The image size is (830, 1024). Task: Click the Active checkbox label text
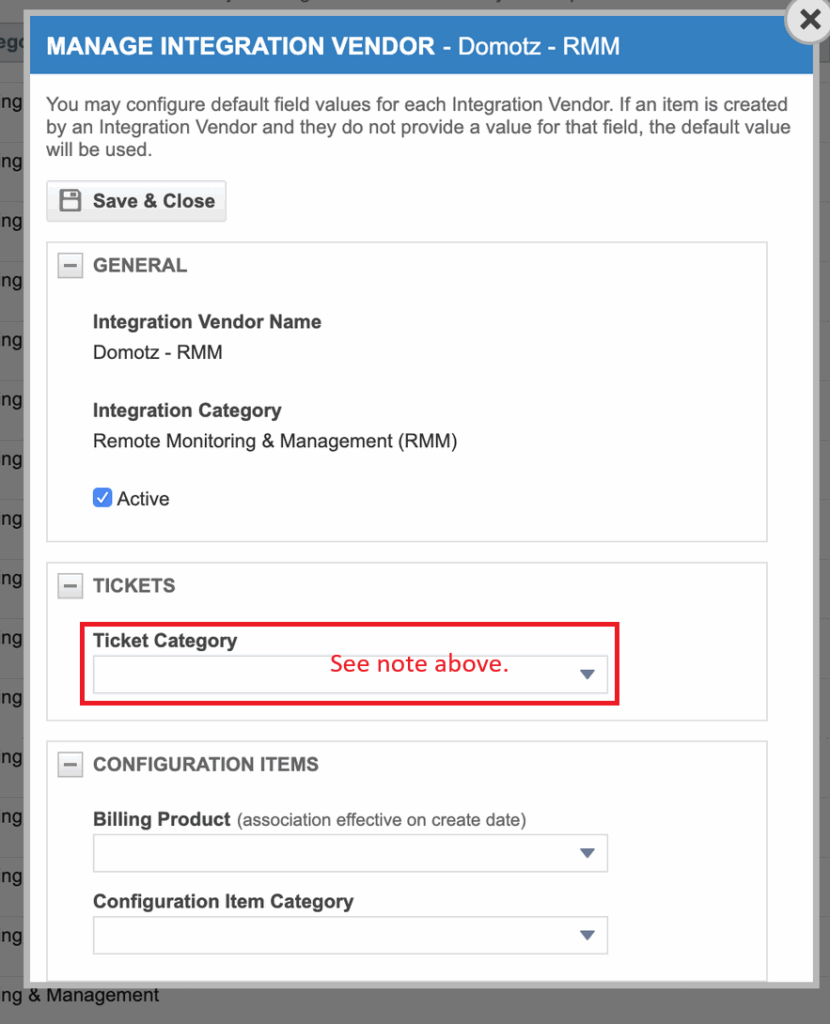[x=143, y=499]
